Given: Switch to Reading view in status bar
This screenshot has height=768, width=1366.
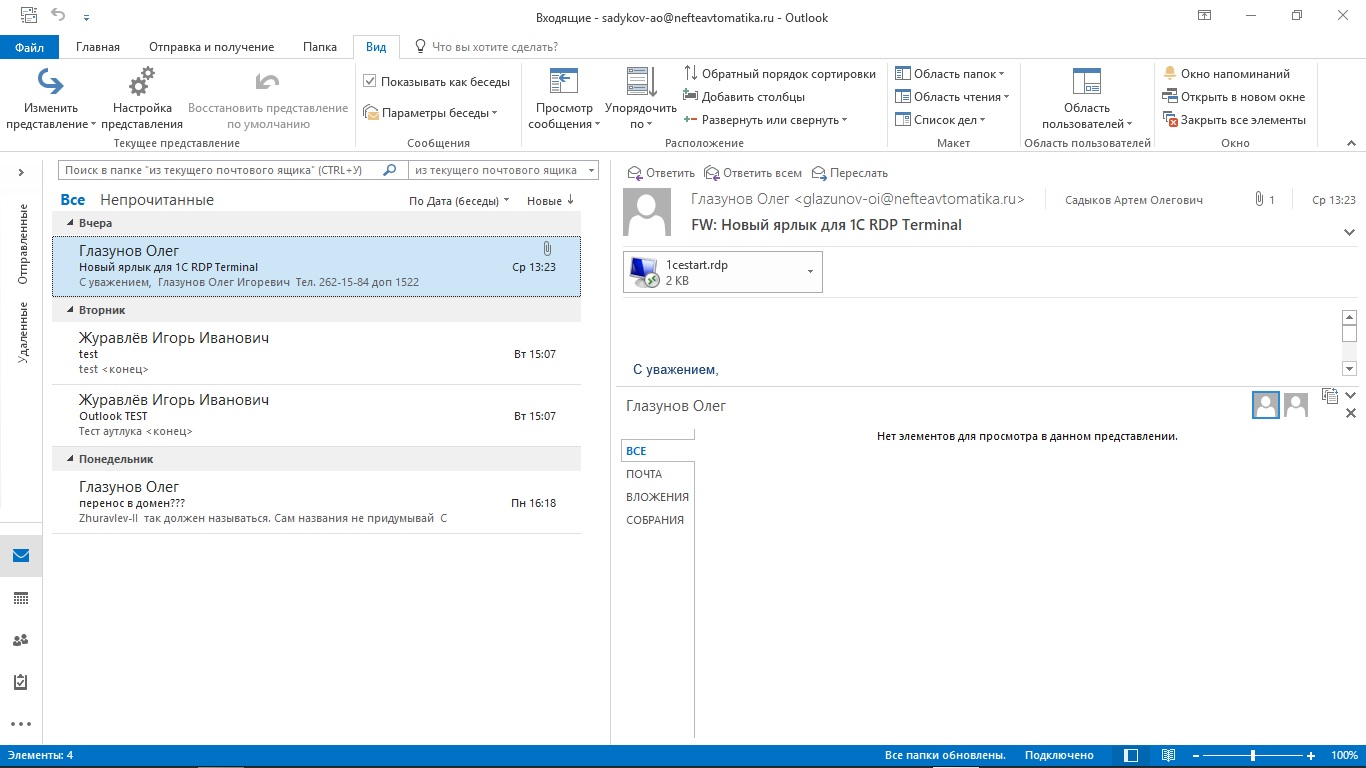Looking at the screenshot, I should tap(1168, 756).
